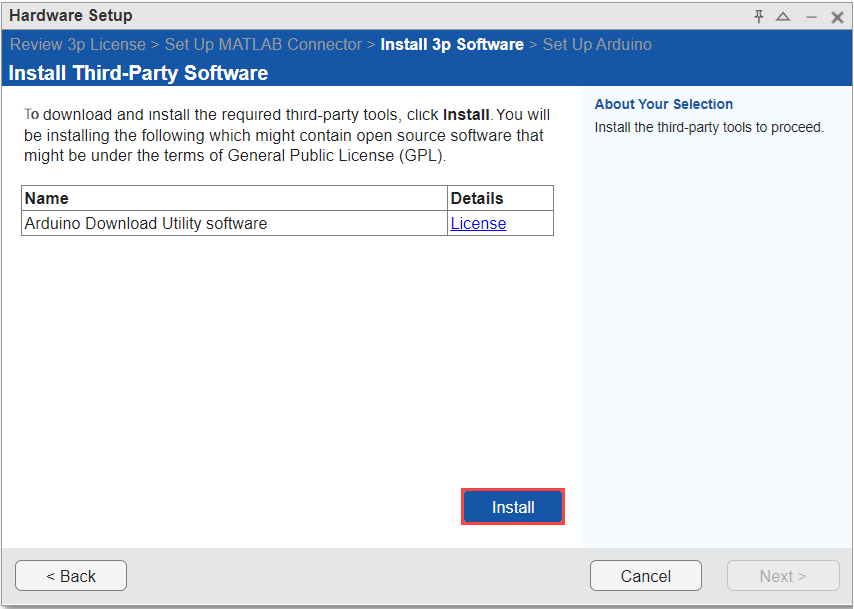Click the Install 3p Software step
This screenshot has width=854, height=609.
pyautogui.click(x=452, y=45)
